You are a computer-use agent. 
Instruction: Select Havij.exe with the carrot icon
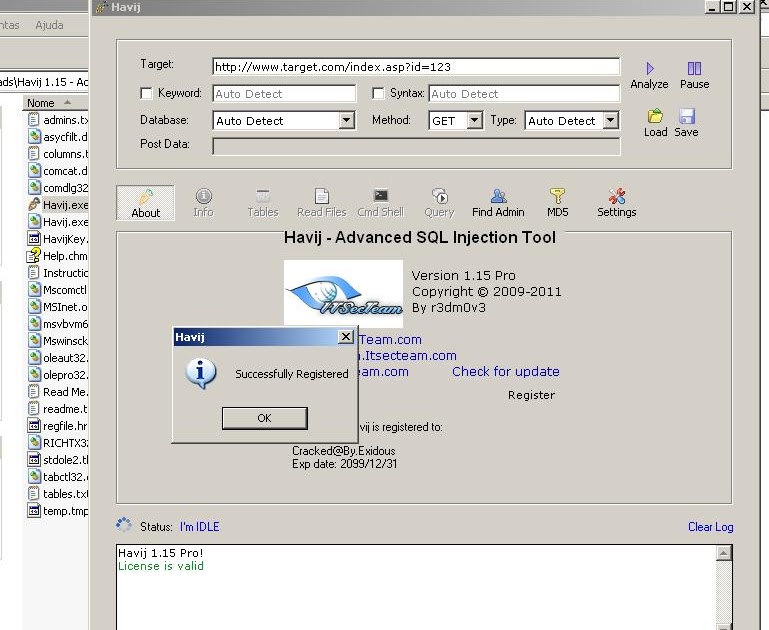point(33,204)
